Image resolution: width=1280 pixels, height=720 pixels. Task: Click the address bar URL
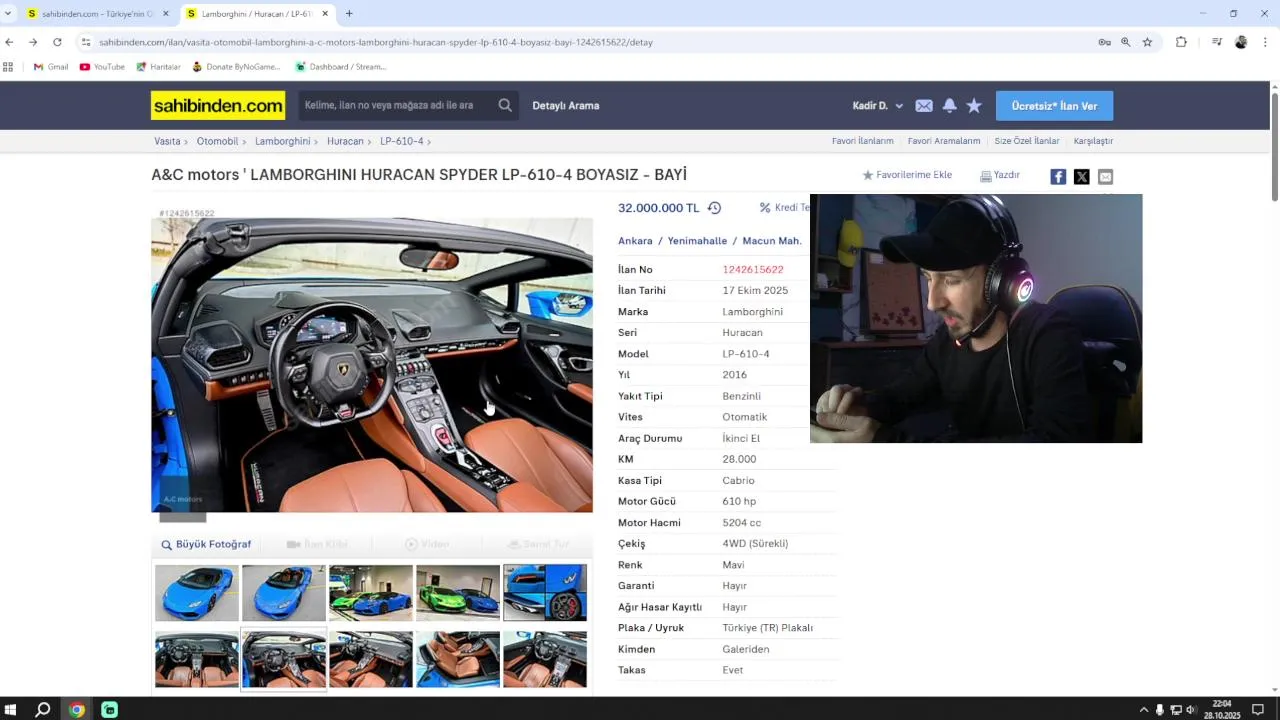[376, 42]
